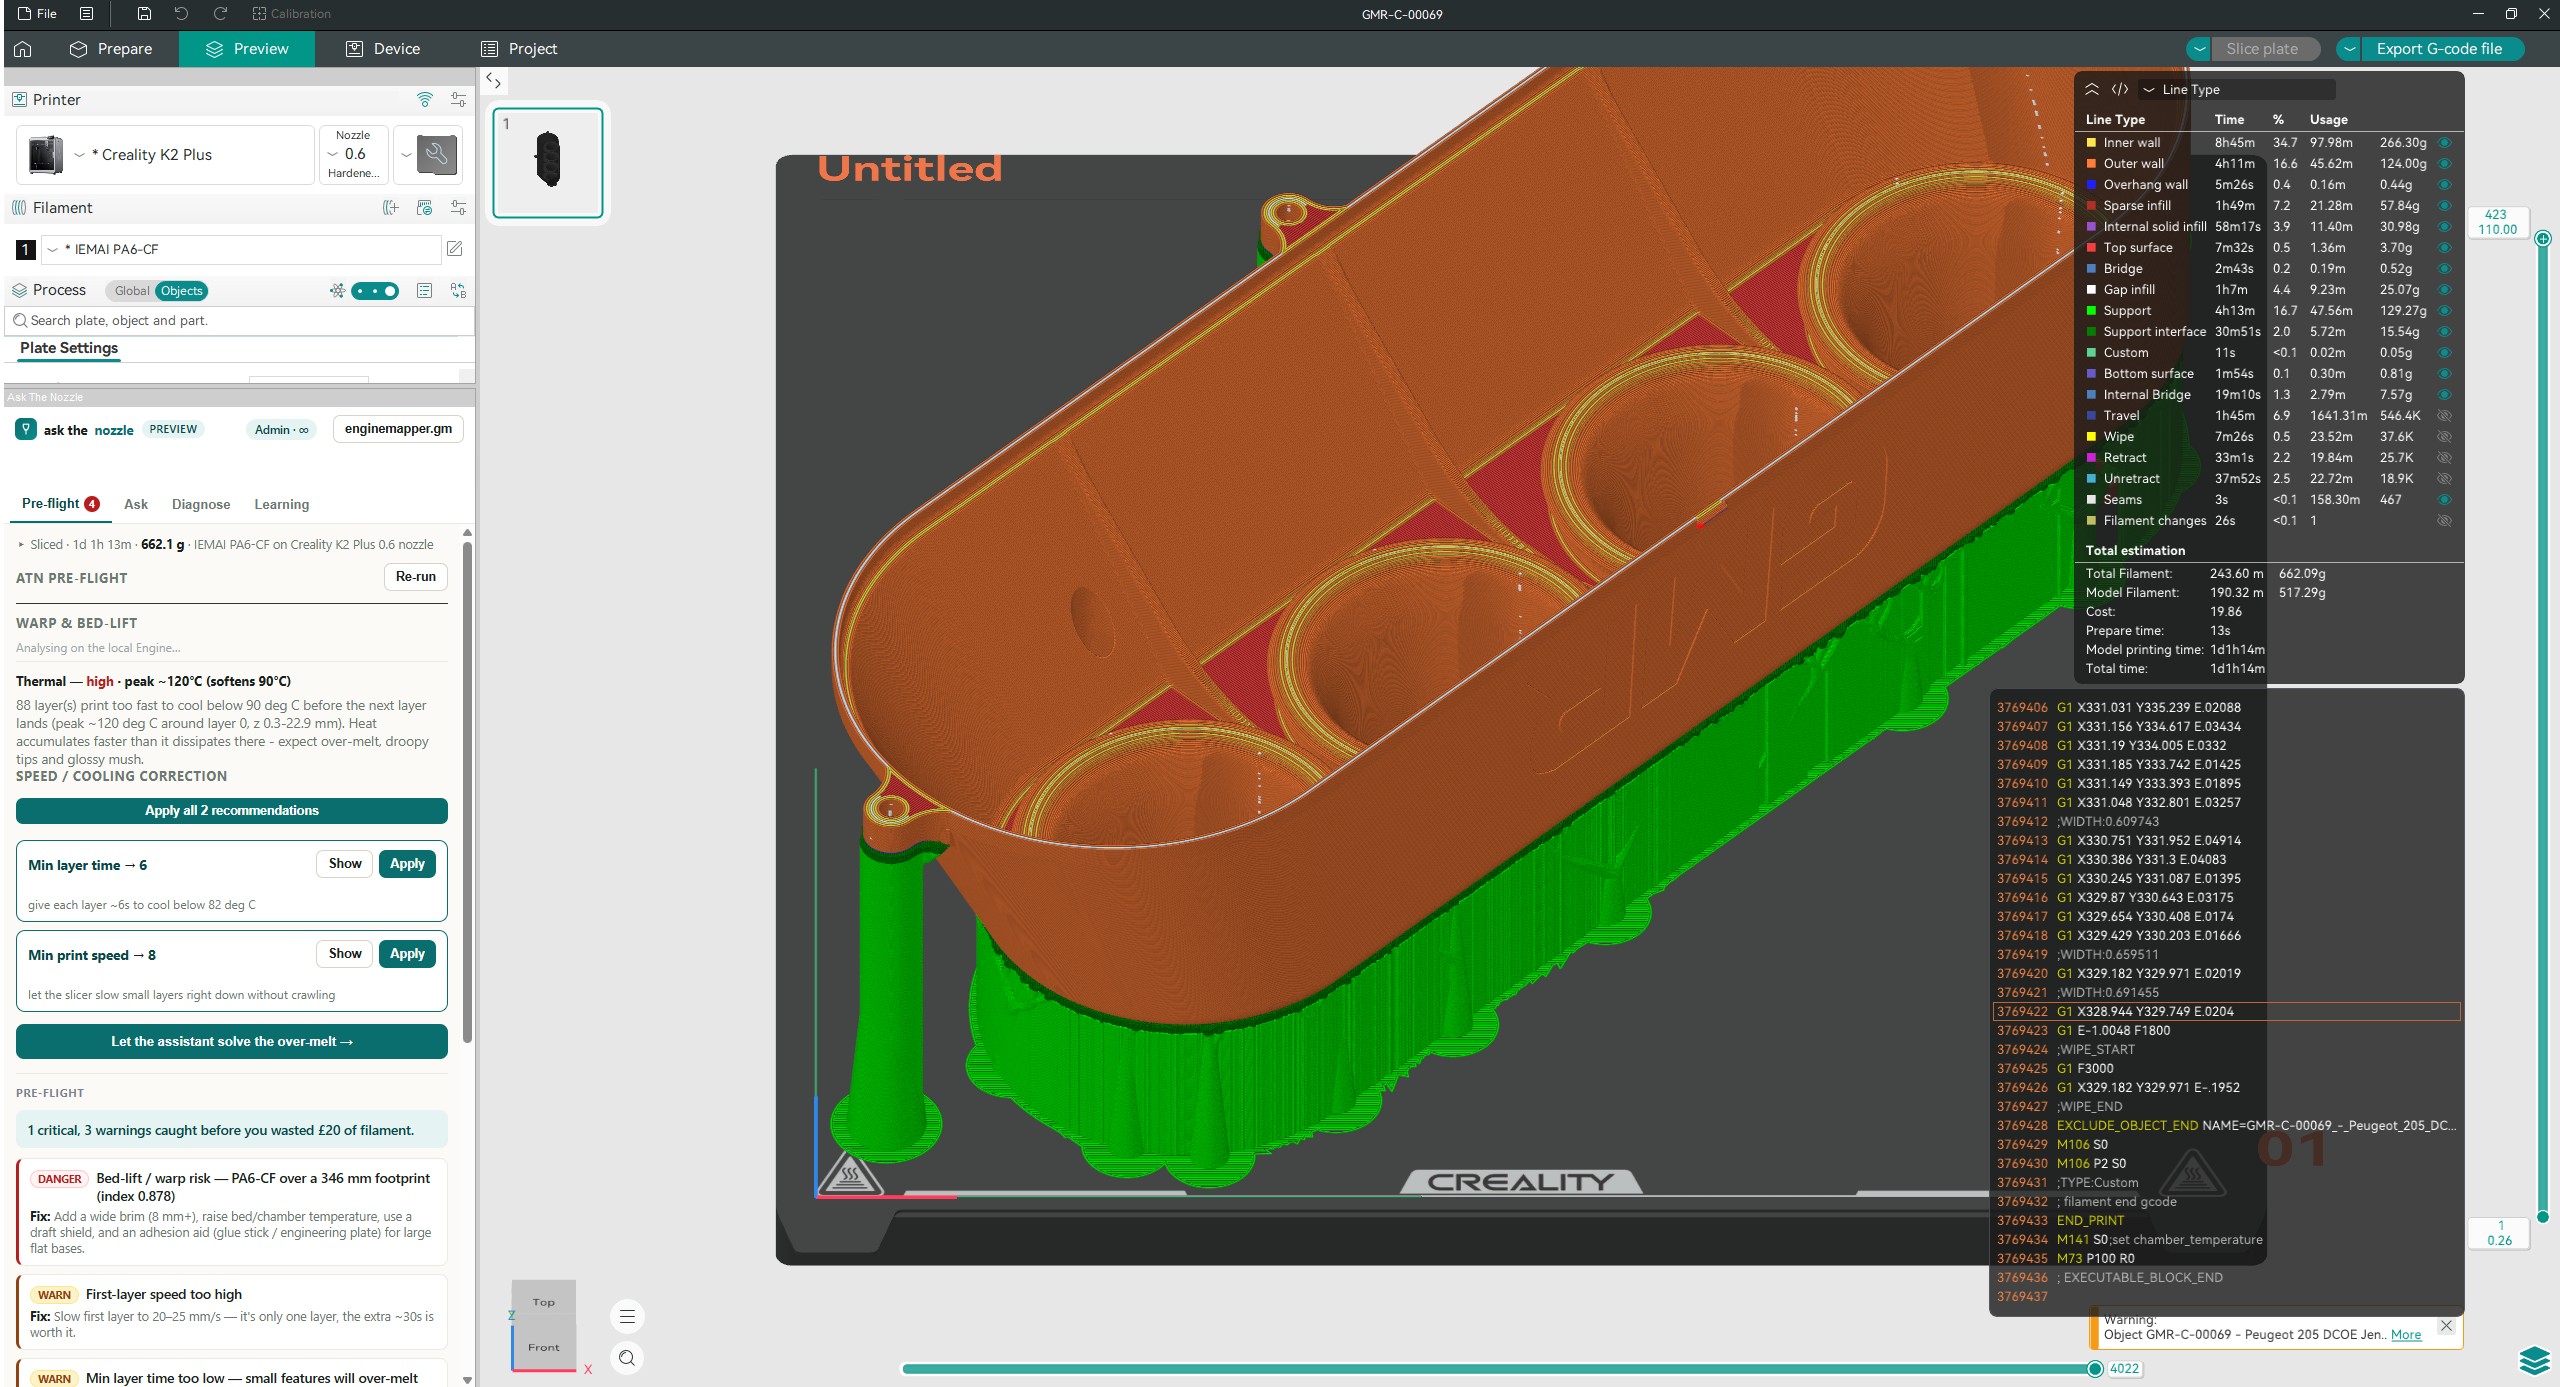Redo the last undone action
The height and width of the screenshot is (1387, 2560).
coord(220,14)
